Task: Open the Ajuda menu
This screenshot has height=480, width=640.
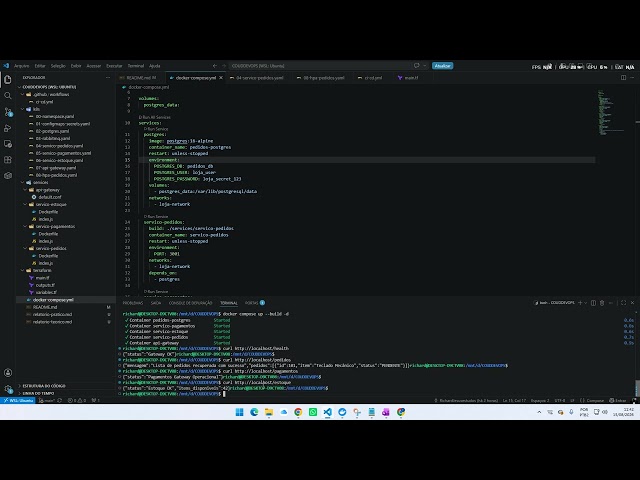Action: tap(155, 66)
